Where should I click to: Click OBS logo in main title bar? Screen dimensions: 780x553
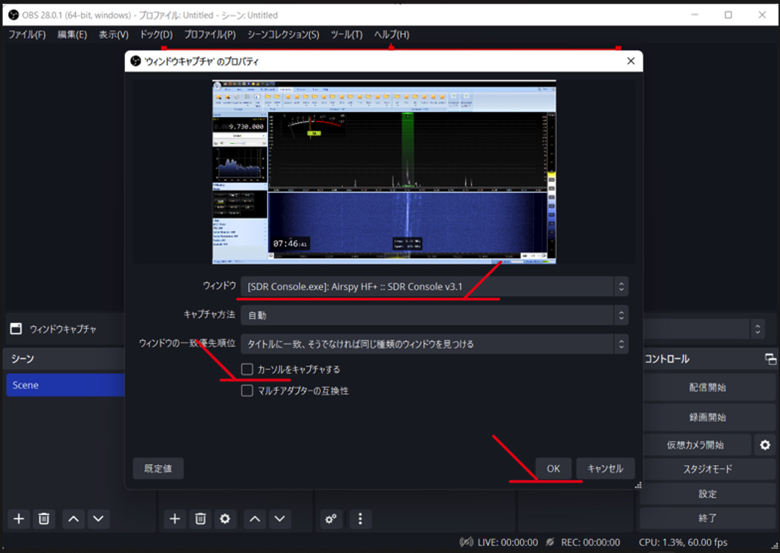(14, 15)
